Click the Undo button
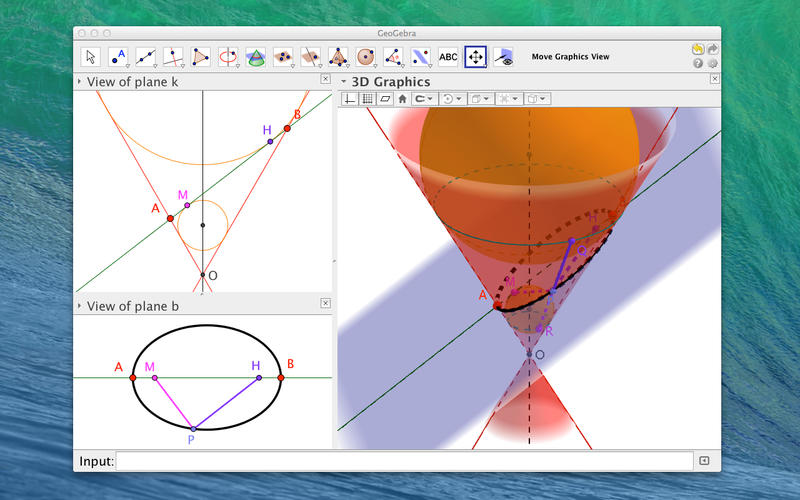The width and height of the screenshot is (800, 500). 697,49
